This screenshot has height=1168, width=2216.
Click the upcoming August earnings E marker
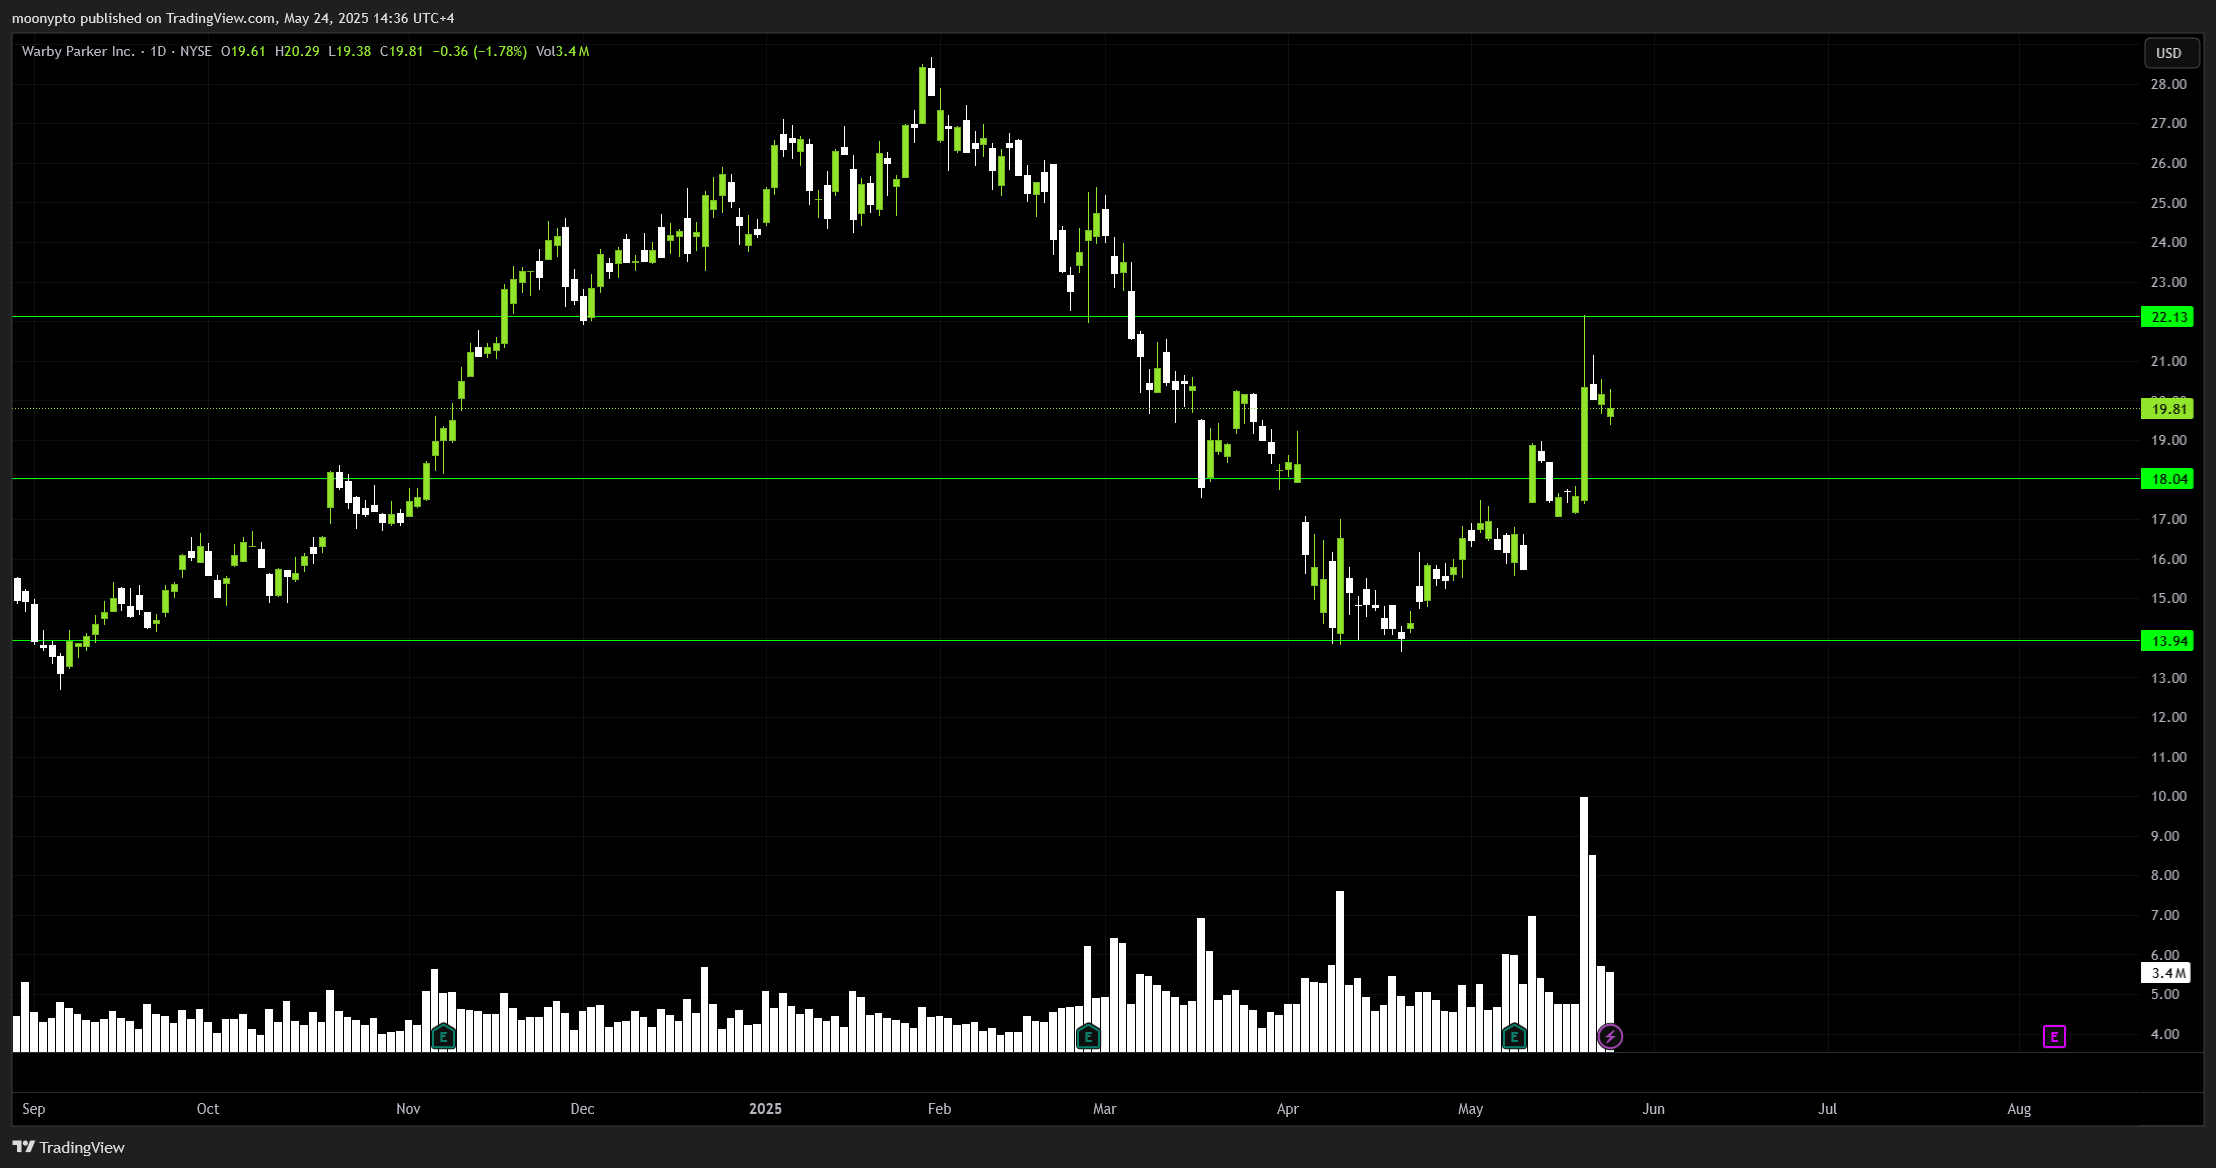point(2054,1037)
